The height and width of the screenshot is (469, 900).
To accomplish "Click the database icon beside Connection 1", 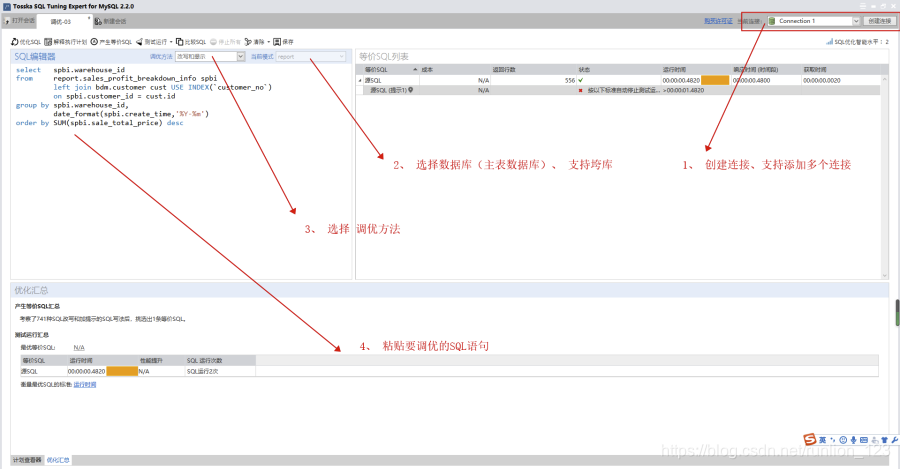I will tap(772, 21).
